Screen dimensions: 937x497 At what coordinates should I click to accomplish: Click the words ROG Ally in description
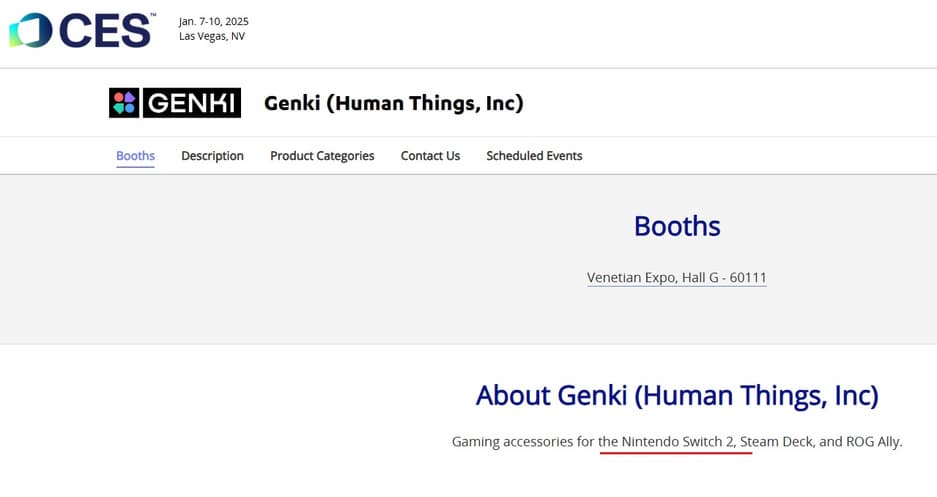[872, 441]
